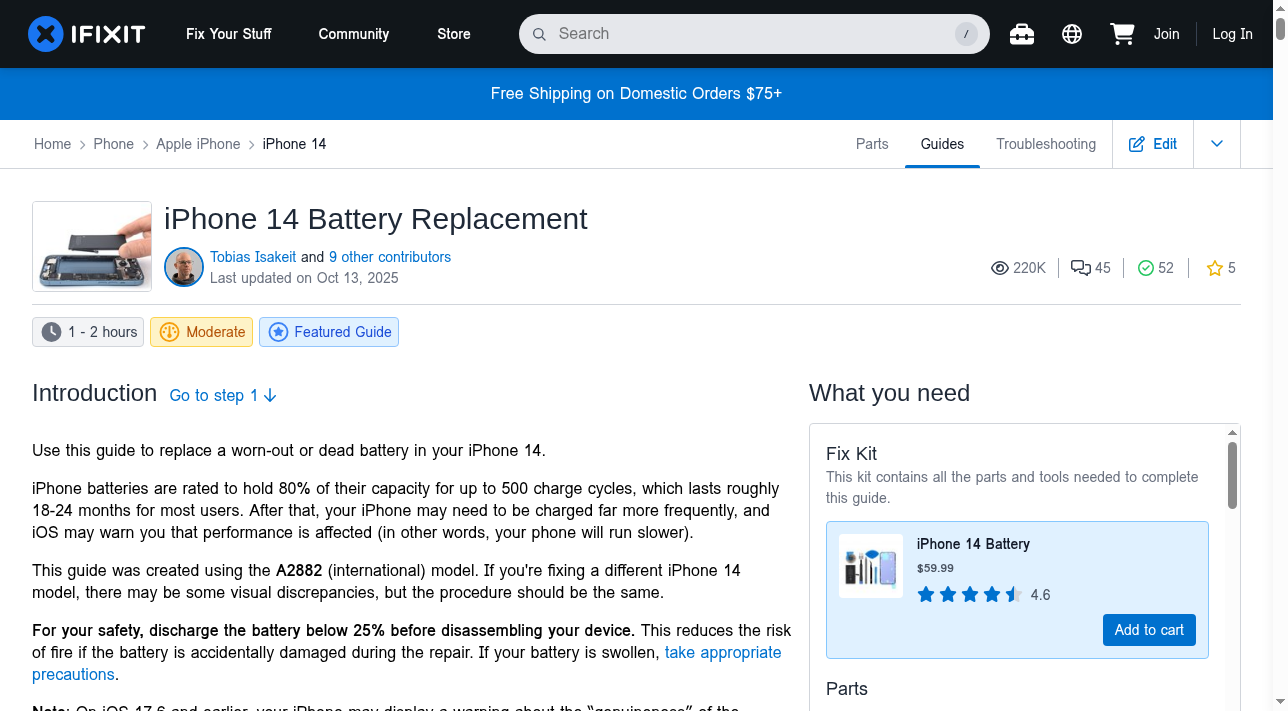Click the Fix Kit heading
Screen dimensions: 1288x711
pos(852,454)
